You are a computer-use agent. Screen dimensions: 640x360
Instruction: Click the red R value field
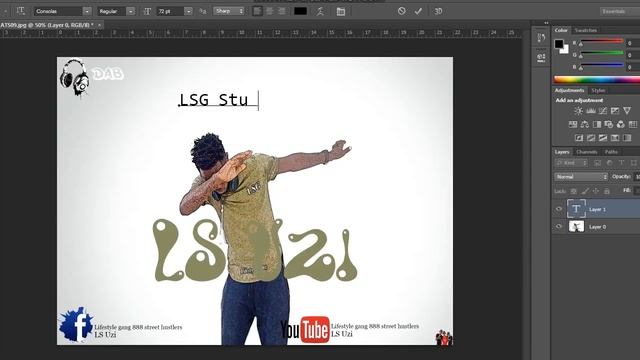click(633, 43)
